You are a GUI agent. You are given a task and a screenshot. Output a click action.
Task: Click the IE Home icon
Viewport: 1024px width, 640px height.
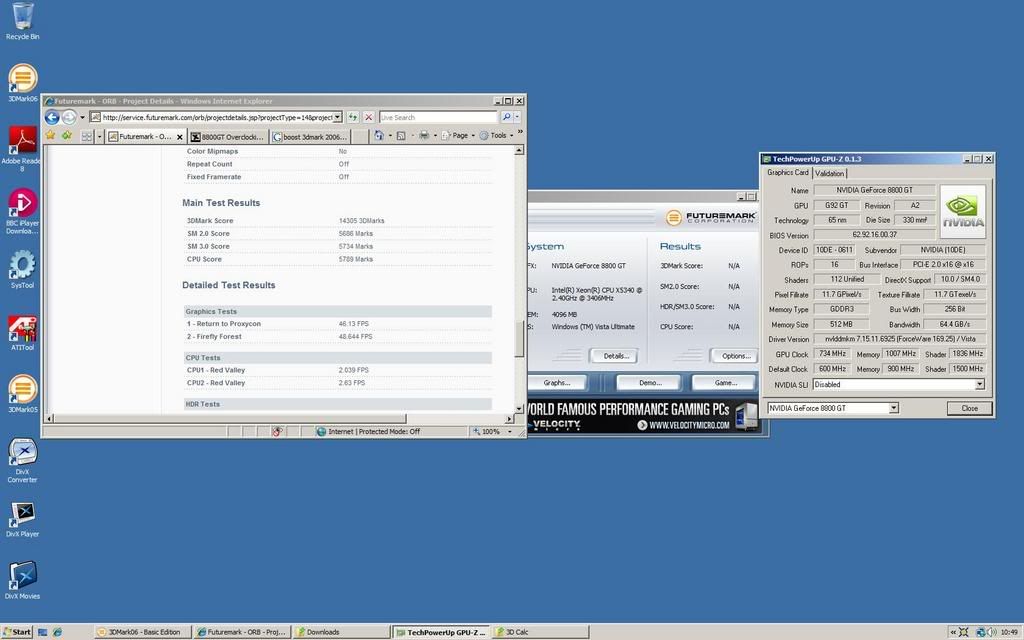(x=379, y=136)
